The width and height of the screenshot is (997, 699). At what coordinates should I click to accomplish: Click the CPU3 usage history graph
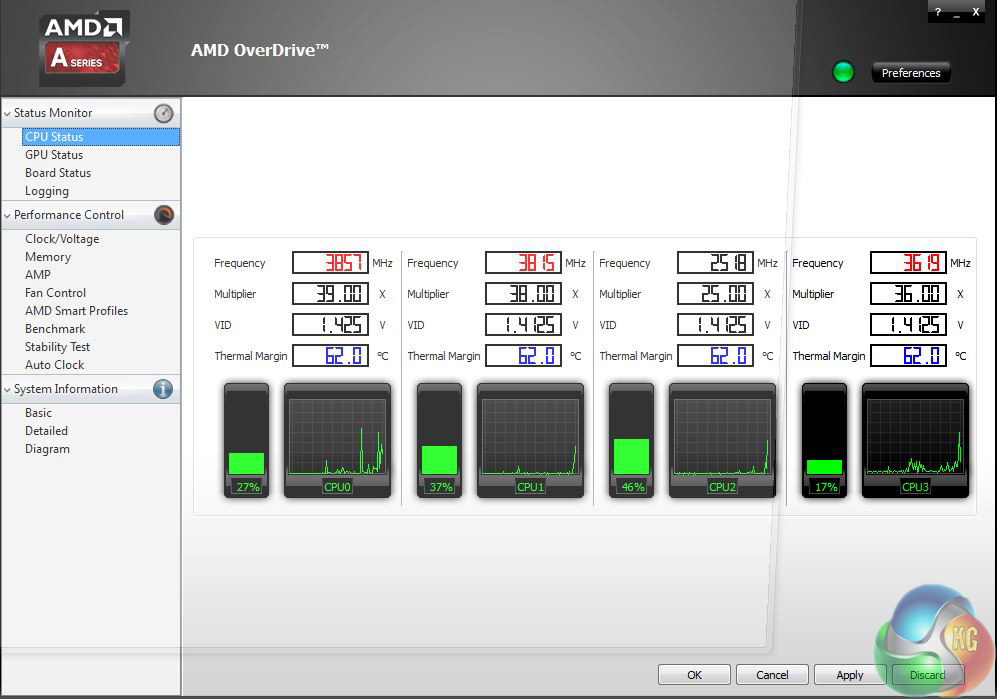click(x=915, y=439)
